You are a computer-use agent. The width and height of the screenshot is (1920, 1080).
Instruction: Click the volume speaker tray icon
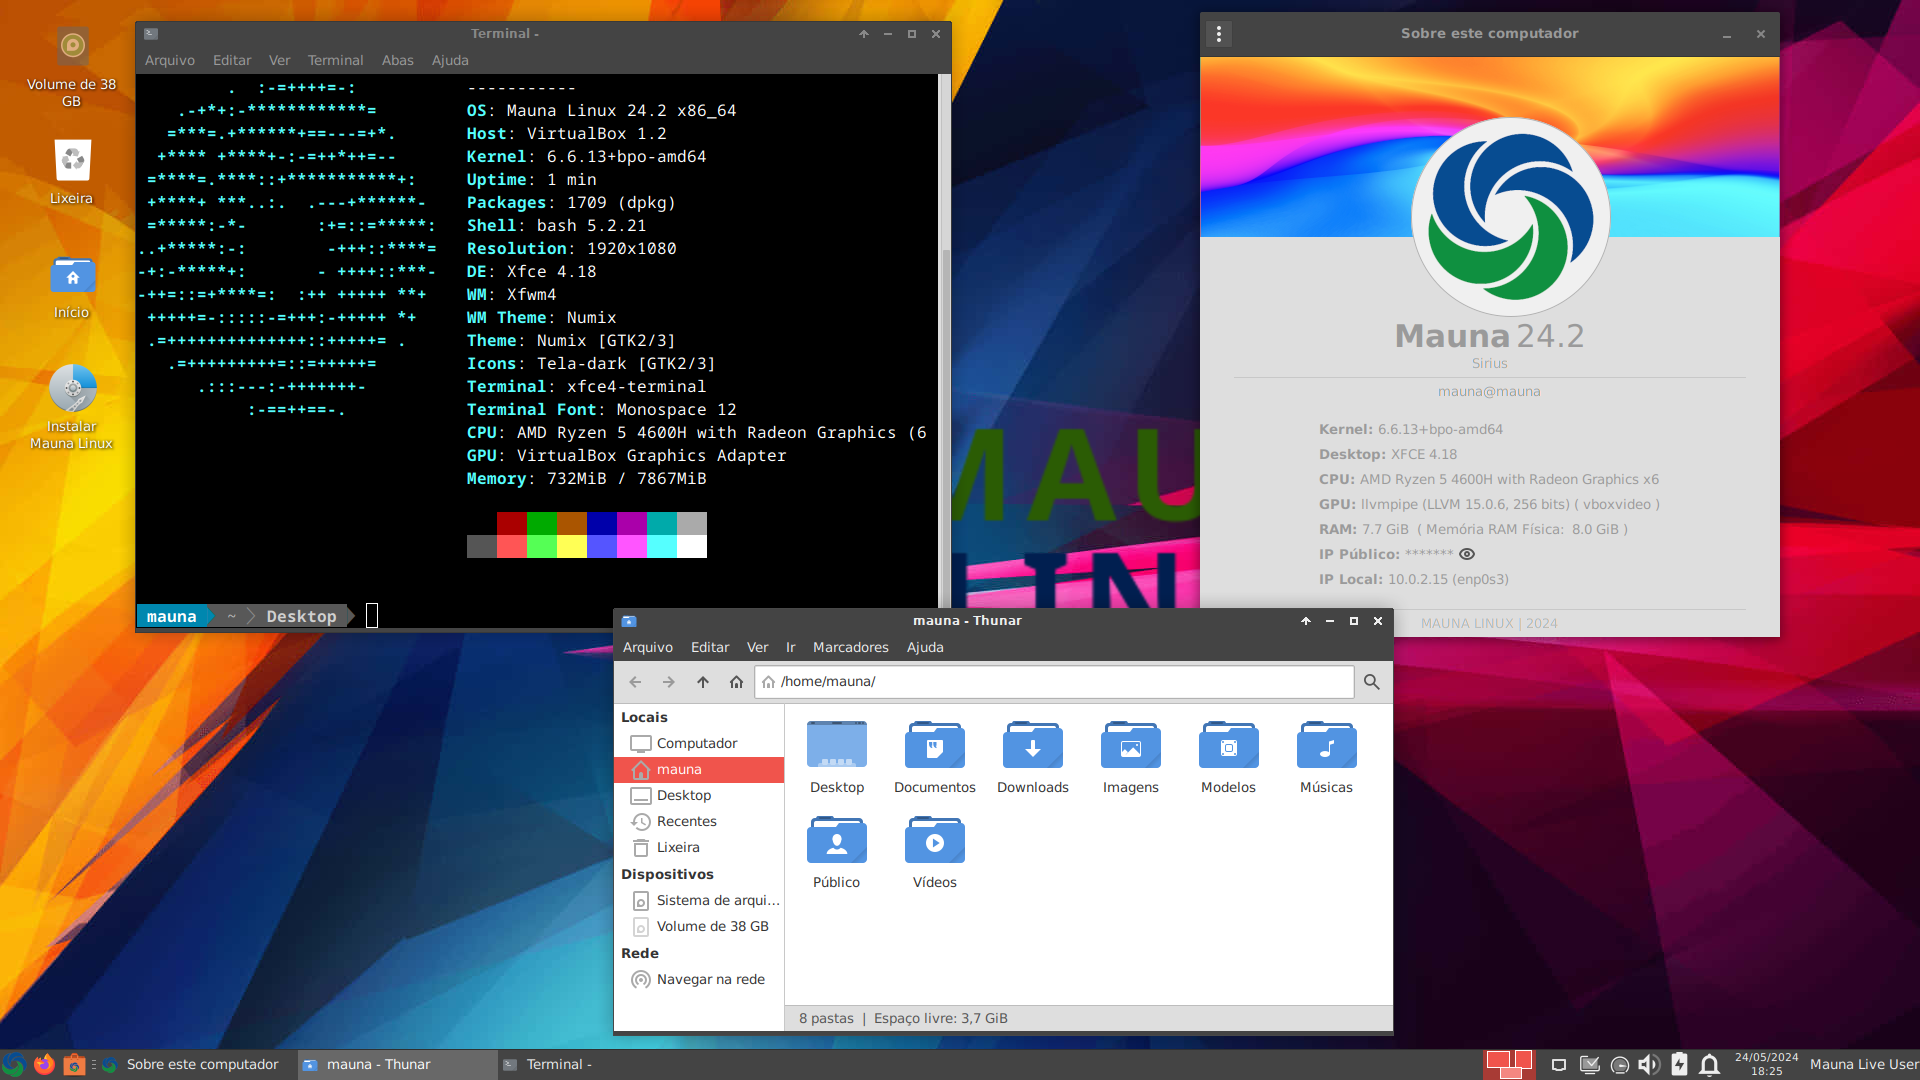click(1648, 1065)
